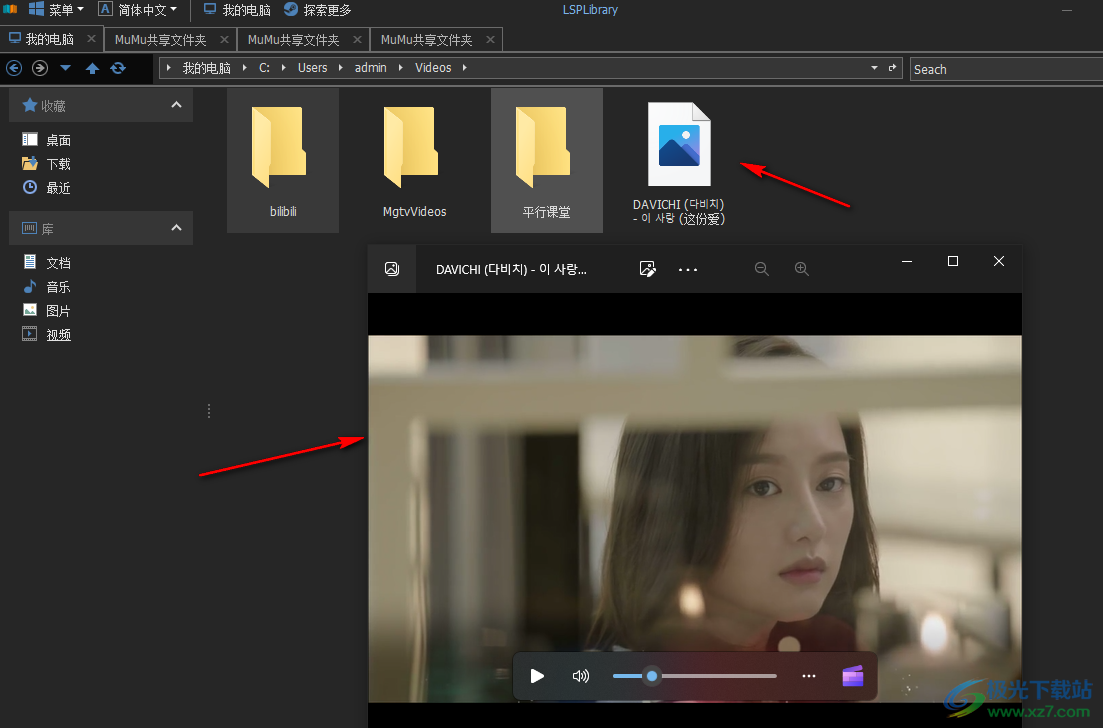Image resolution: width=1103 pixels, height=728 pixels.
Task: Open the video editor clip icon
Action: click(x=853, y=676)
